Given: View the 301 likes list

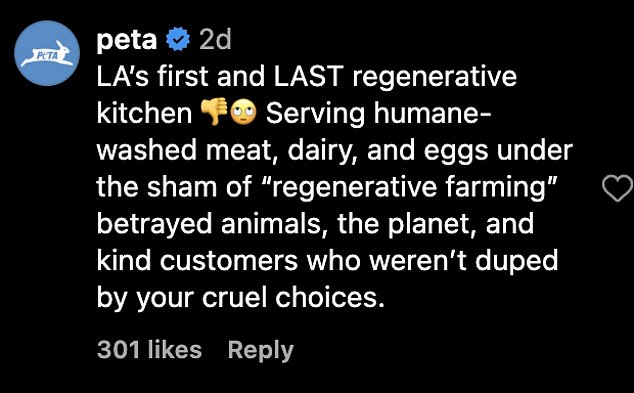Looking at the screenshot, I should pyautogui.click(x=149, y=350).
